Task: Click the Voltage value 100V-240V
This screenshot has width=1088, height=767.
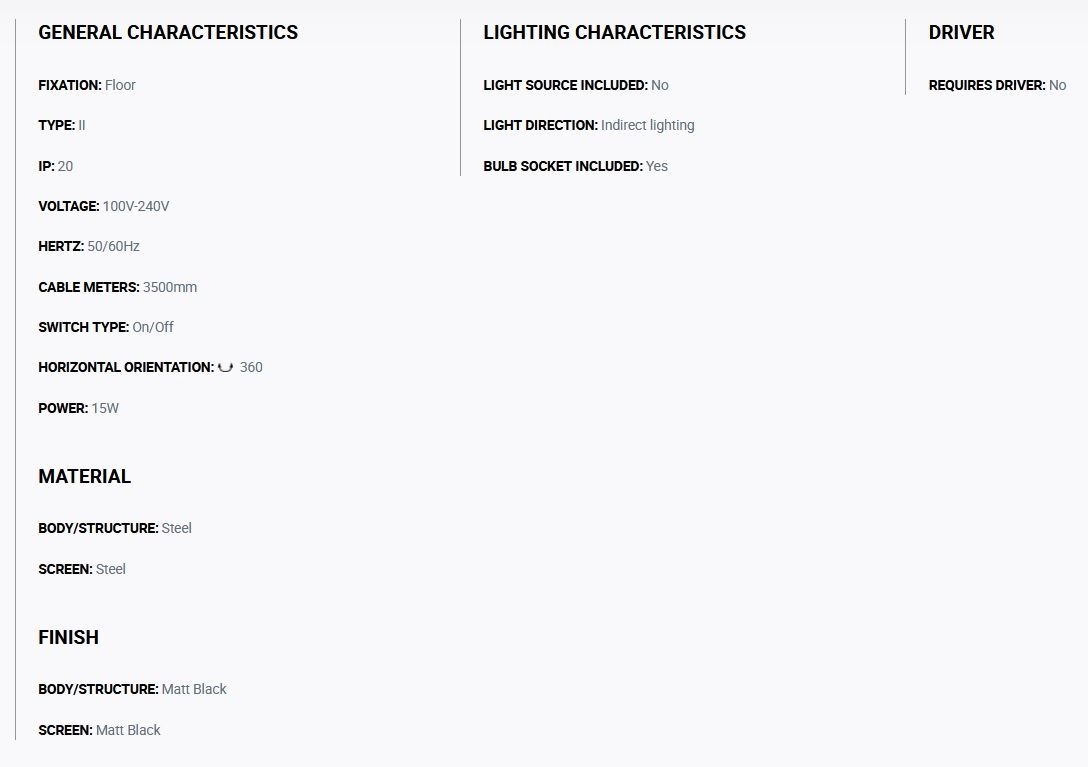Action: pyautogui.click(x=136, y=206)
